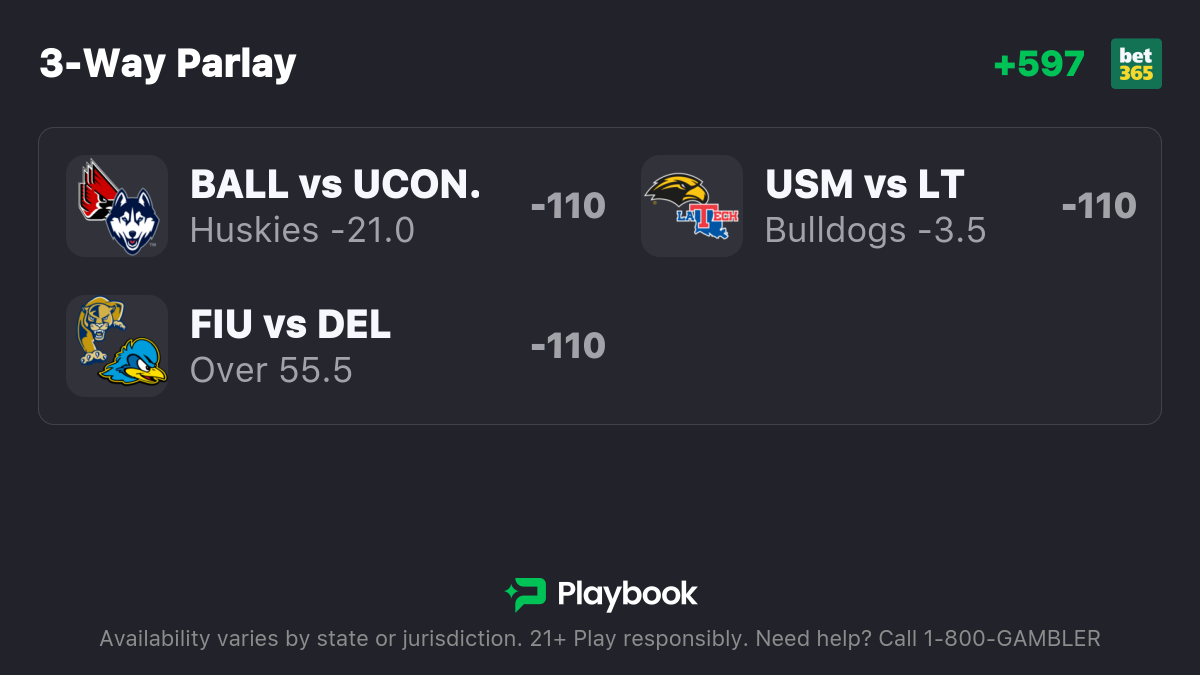Click the -110 odds for Huskies leg
Screen dimensions: 1200x675
(568, 206)
